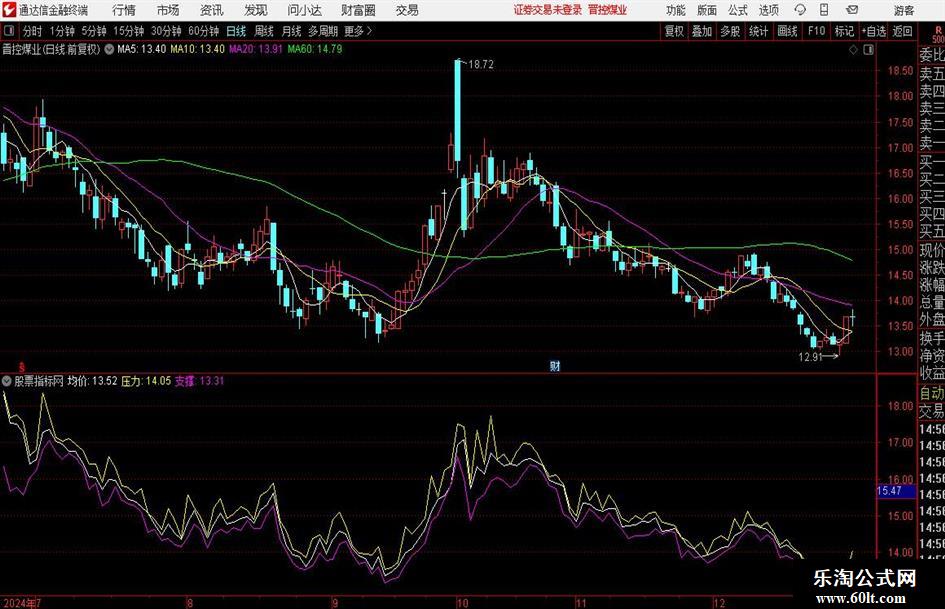Click the 通达信 red logo icon
Viewport: 945px width, 609px height.
tap(9, 10)
